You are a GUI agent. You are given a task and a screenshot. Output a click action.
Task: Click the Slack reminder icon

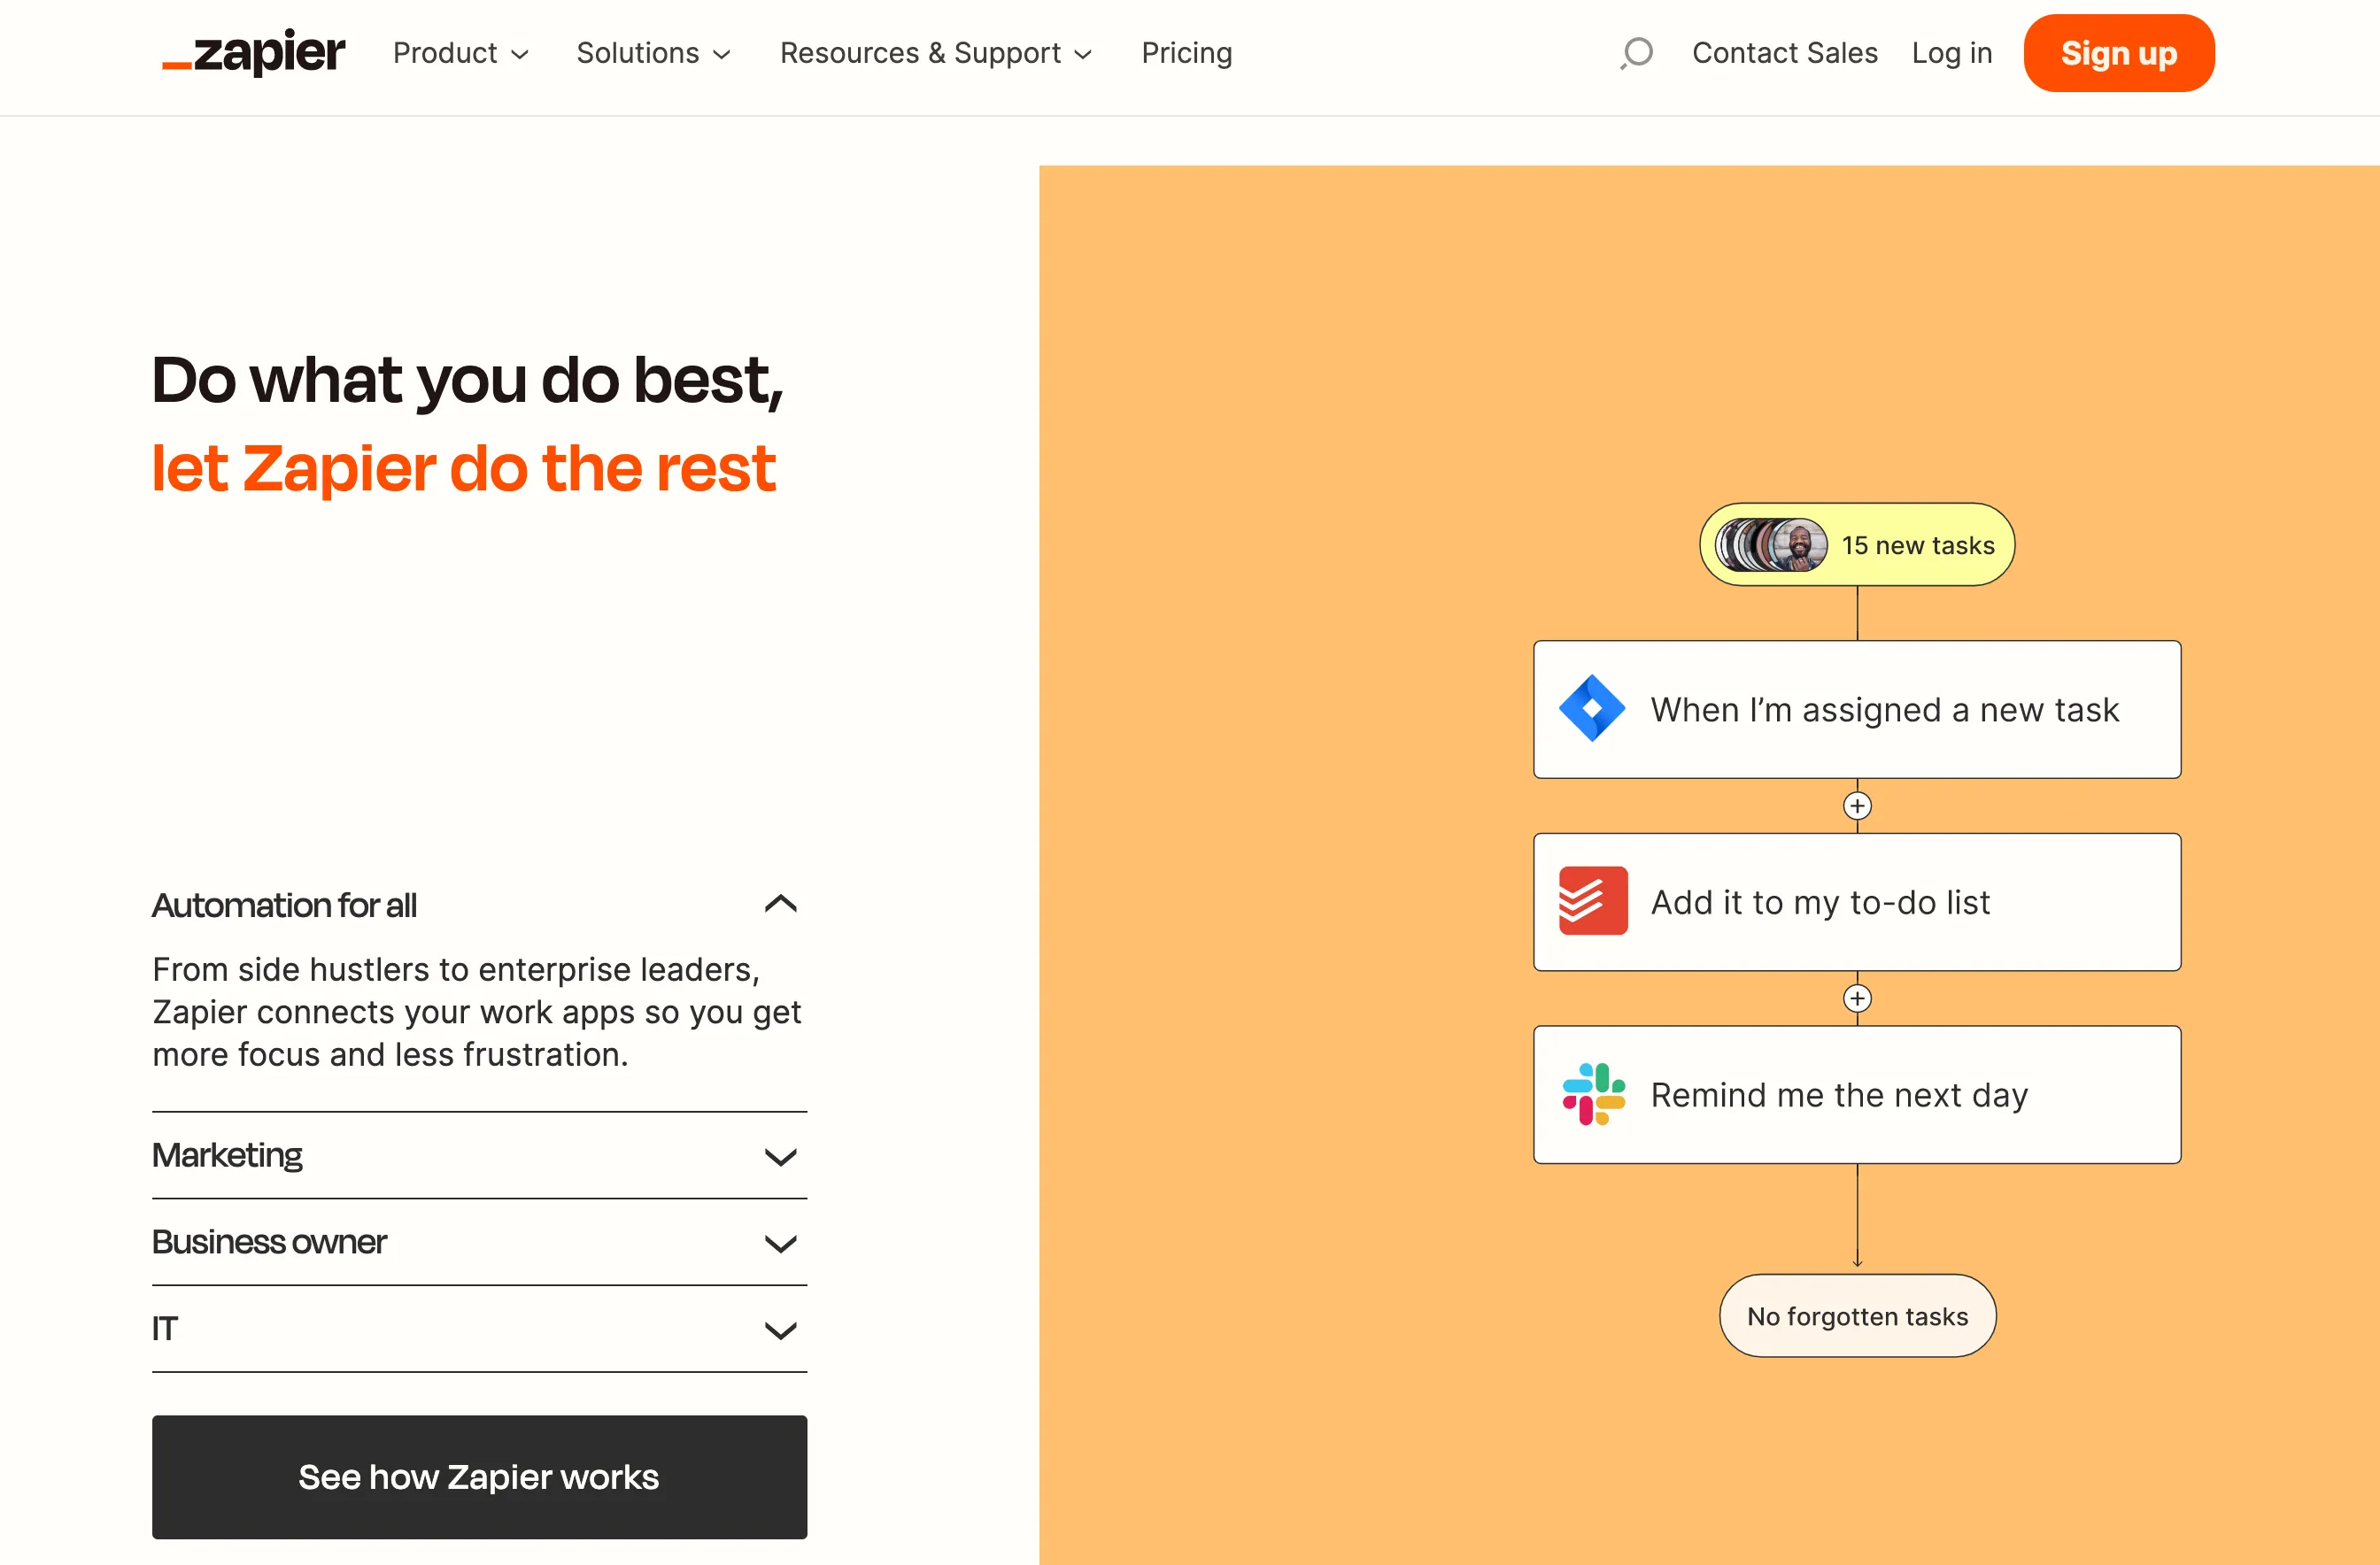point(1593,1093)
